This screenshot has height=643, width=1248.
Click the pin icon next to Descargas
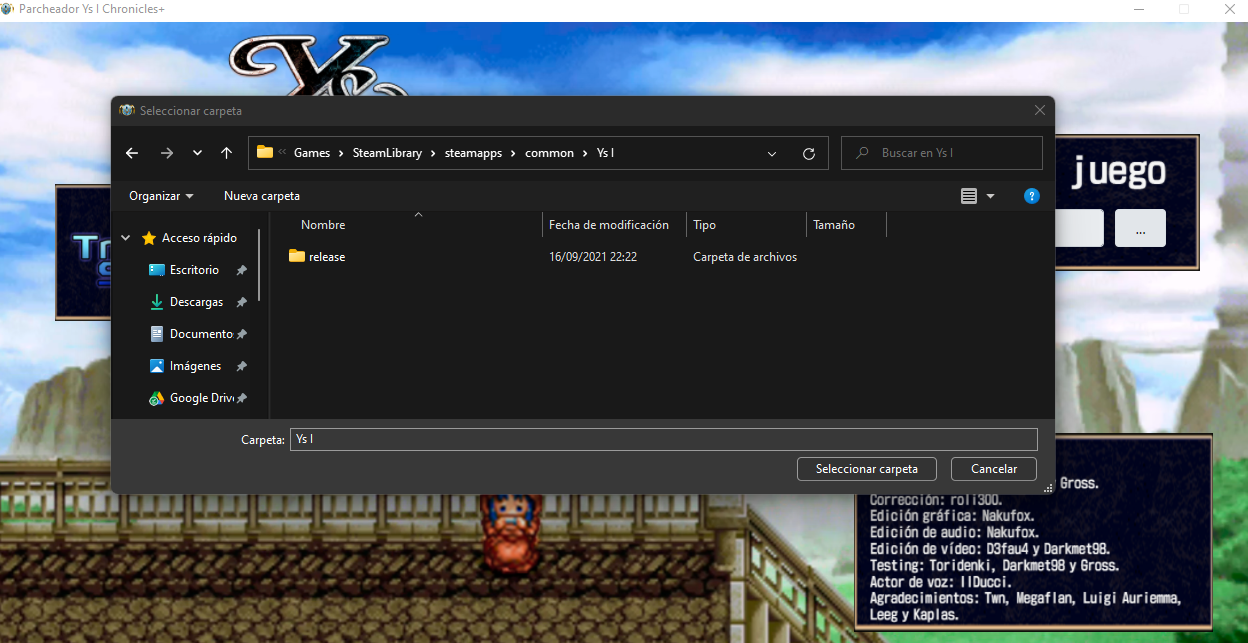[x=241, y=302]
